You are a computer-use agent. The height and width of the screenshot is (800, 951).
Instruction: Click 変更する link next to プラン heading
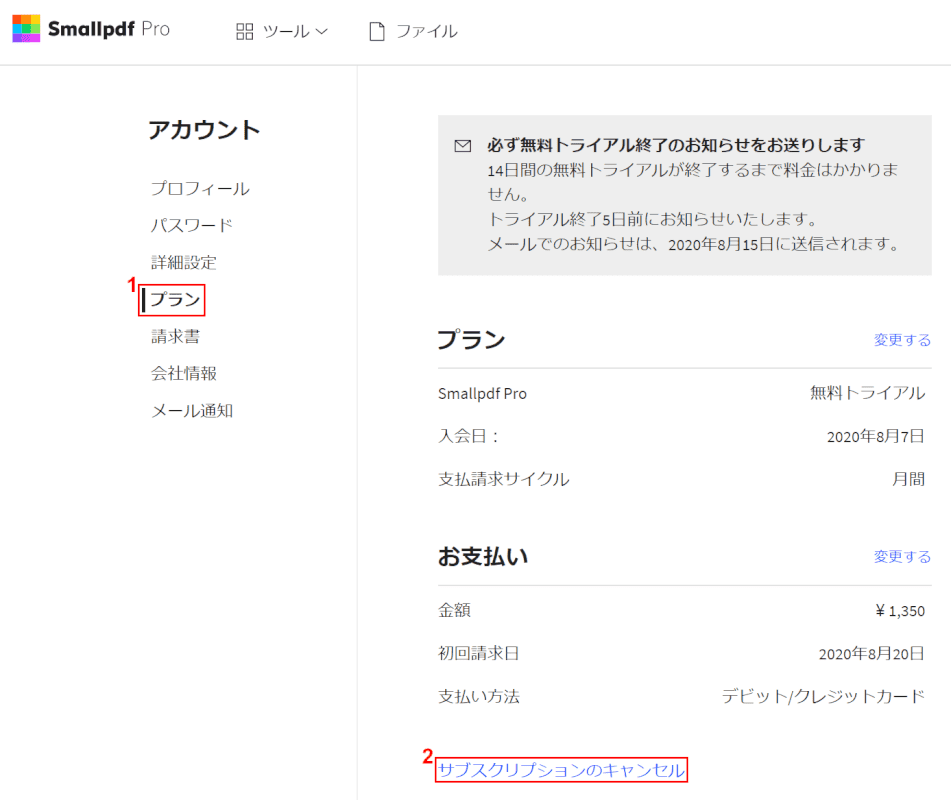click(x=902, y=340)
